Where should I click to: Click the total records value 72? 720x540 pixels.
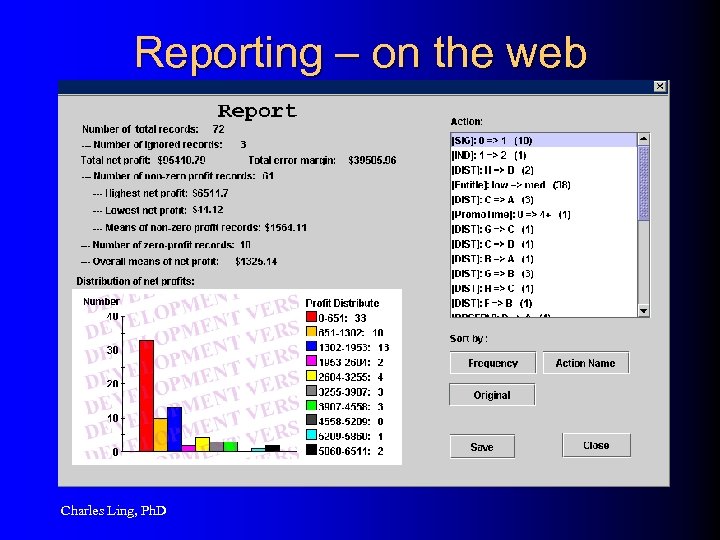[x=219, y=129]
